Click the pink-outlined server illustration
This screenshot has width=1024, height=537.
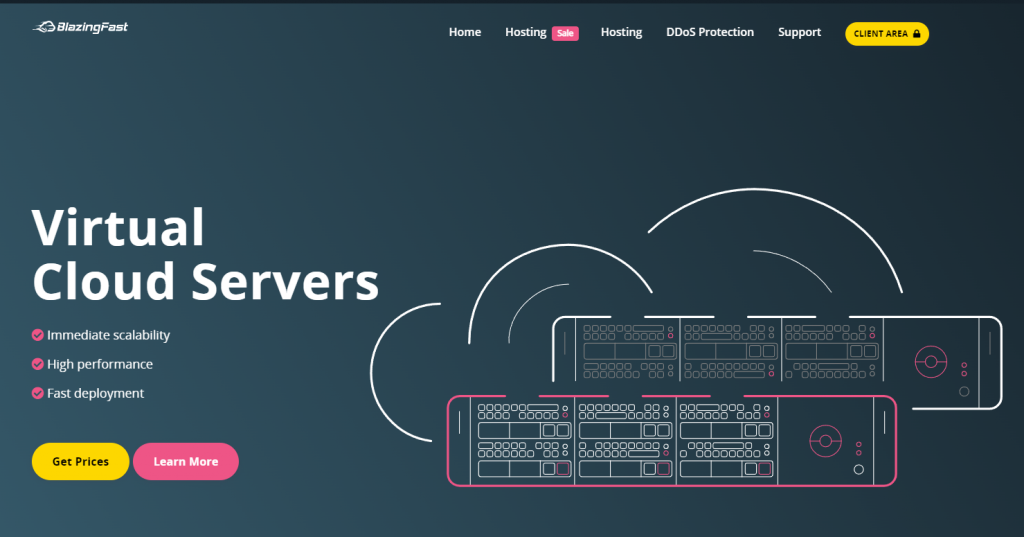click(672, 441)
